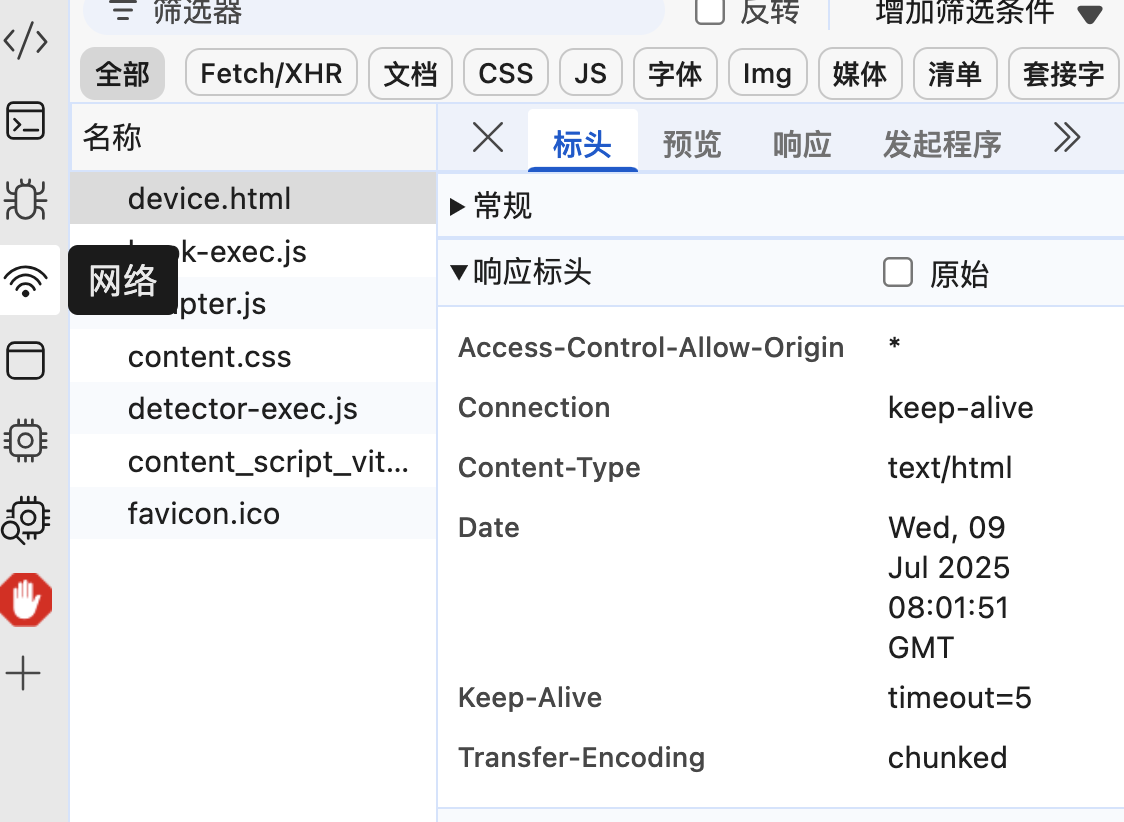Switch to the 预览 tab
The width and height of the screenshot is (1124, 822).
point(691,145)
